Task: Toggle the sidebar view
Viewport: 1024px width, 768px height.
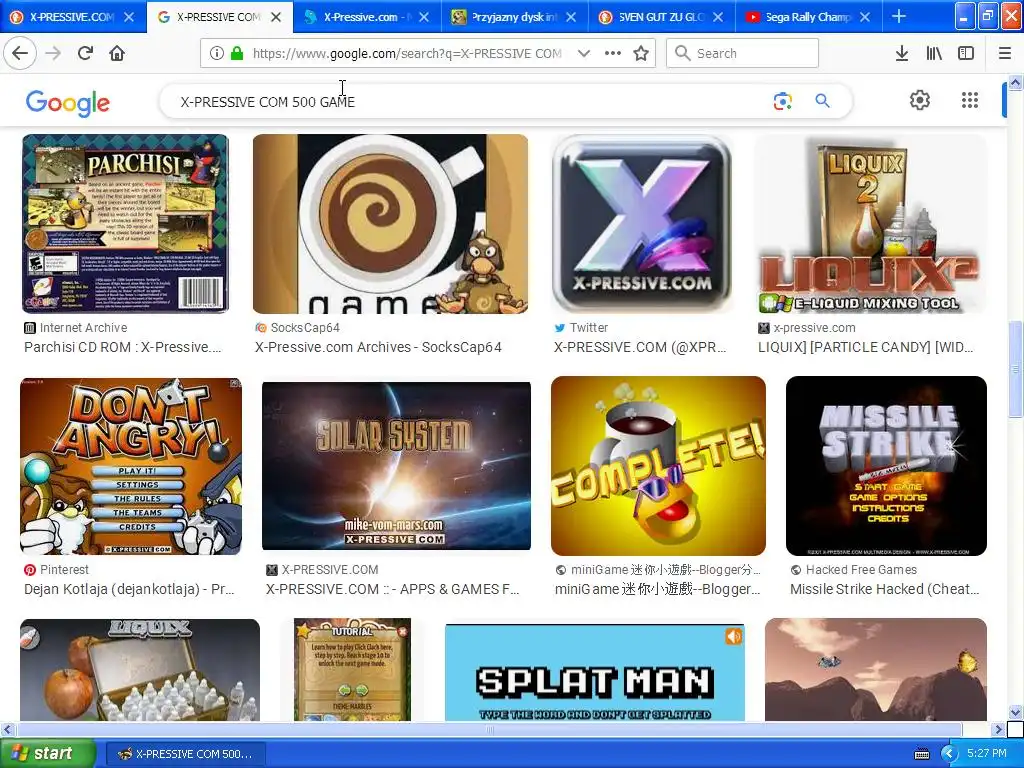Action: 966,54
